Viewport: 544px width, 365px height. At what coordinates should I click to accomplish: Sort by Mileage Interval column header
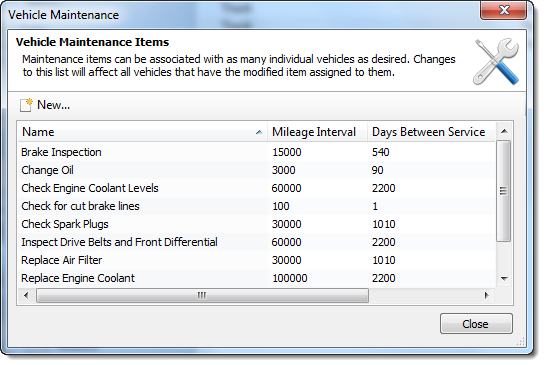[317, 132]
